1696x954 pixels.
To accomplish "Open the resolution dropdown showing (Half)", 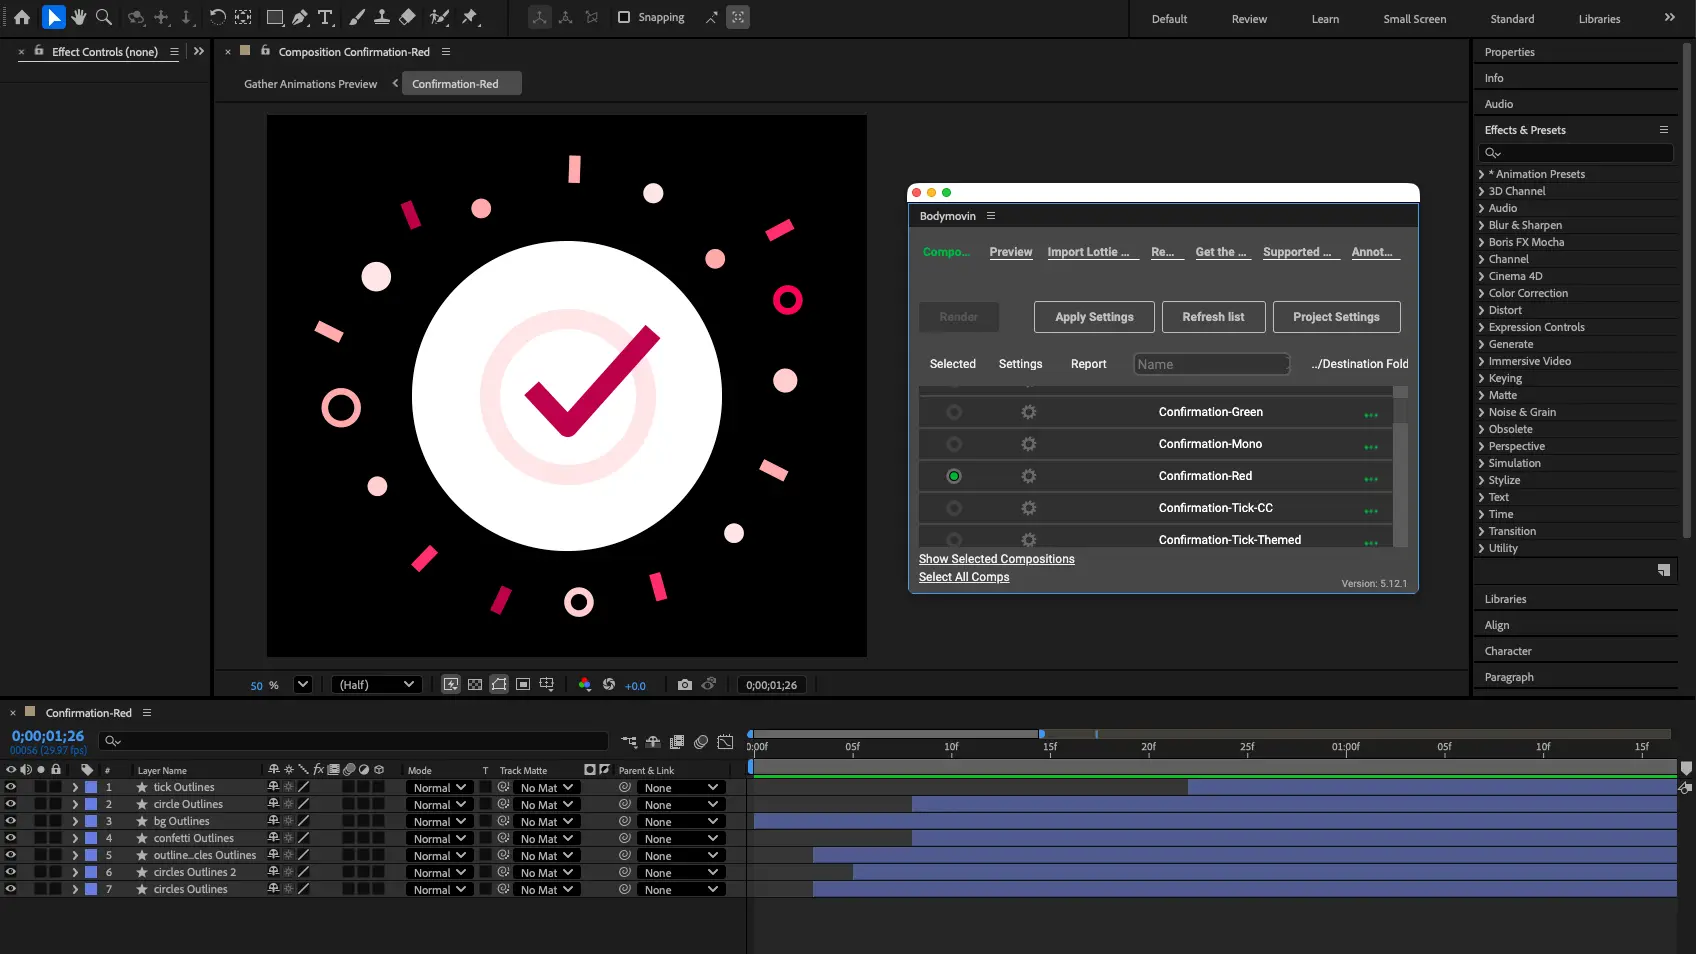I will tap(376, 685).
